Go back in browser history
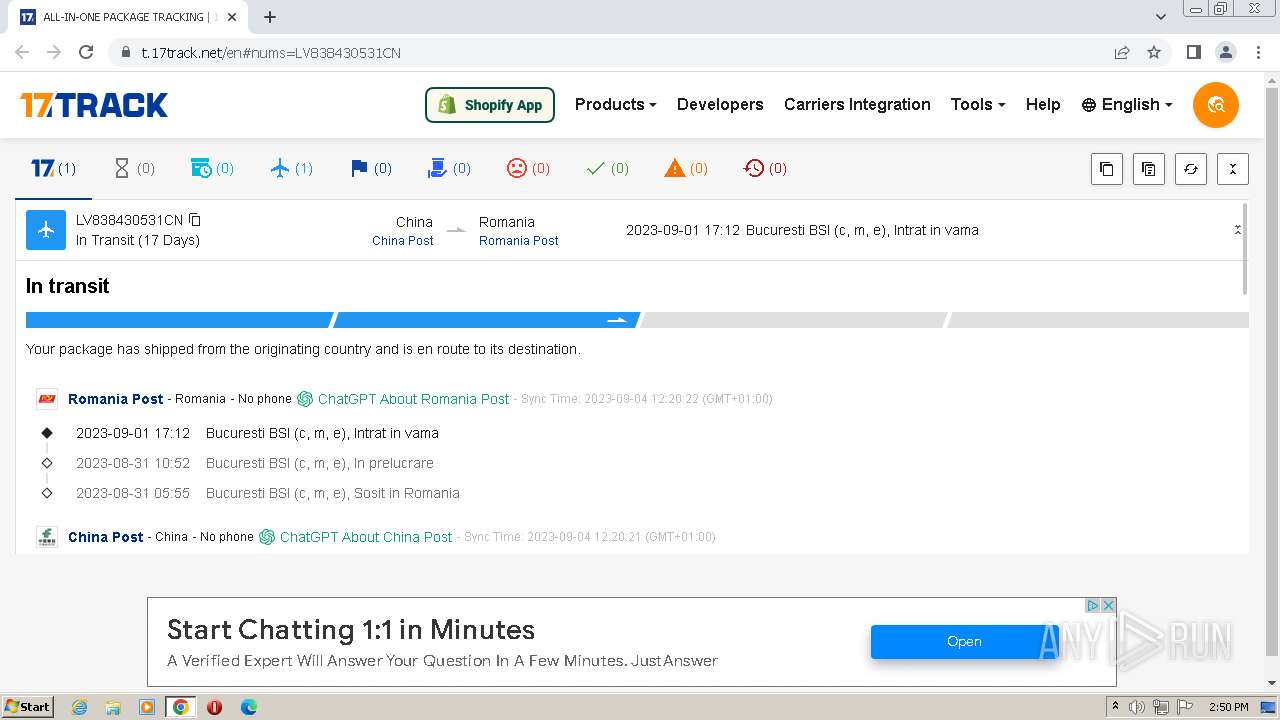This screenshot has width=1280, height=720. [22, 53]
